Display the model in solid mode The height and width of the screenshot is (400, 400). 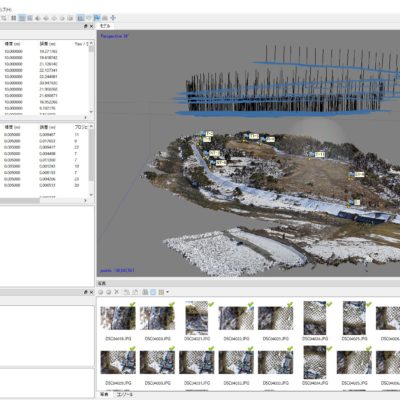pos(46,18)
